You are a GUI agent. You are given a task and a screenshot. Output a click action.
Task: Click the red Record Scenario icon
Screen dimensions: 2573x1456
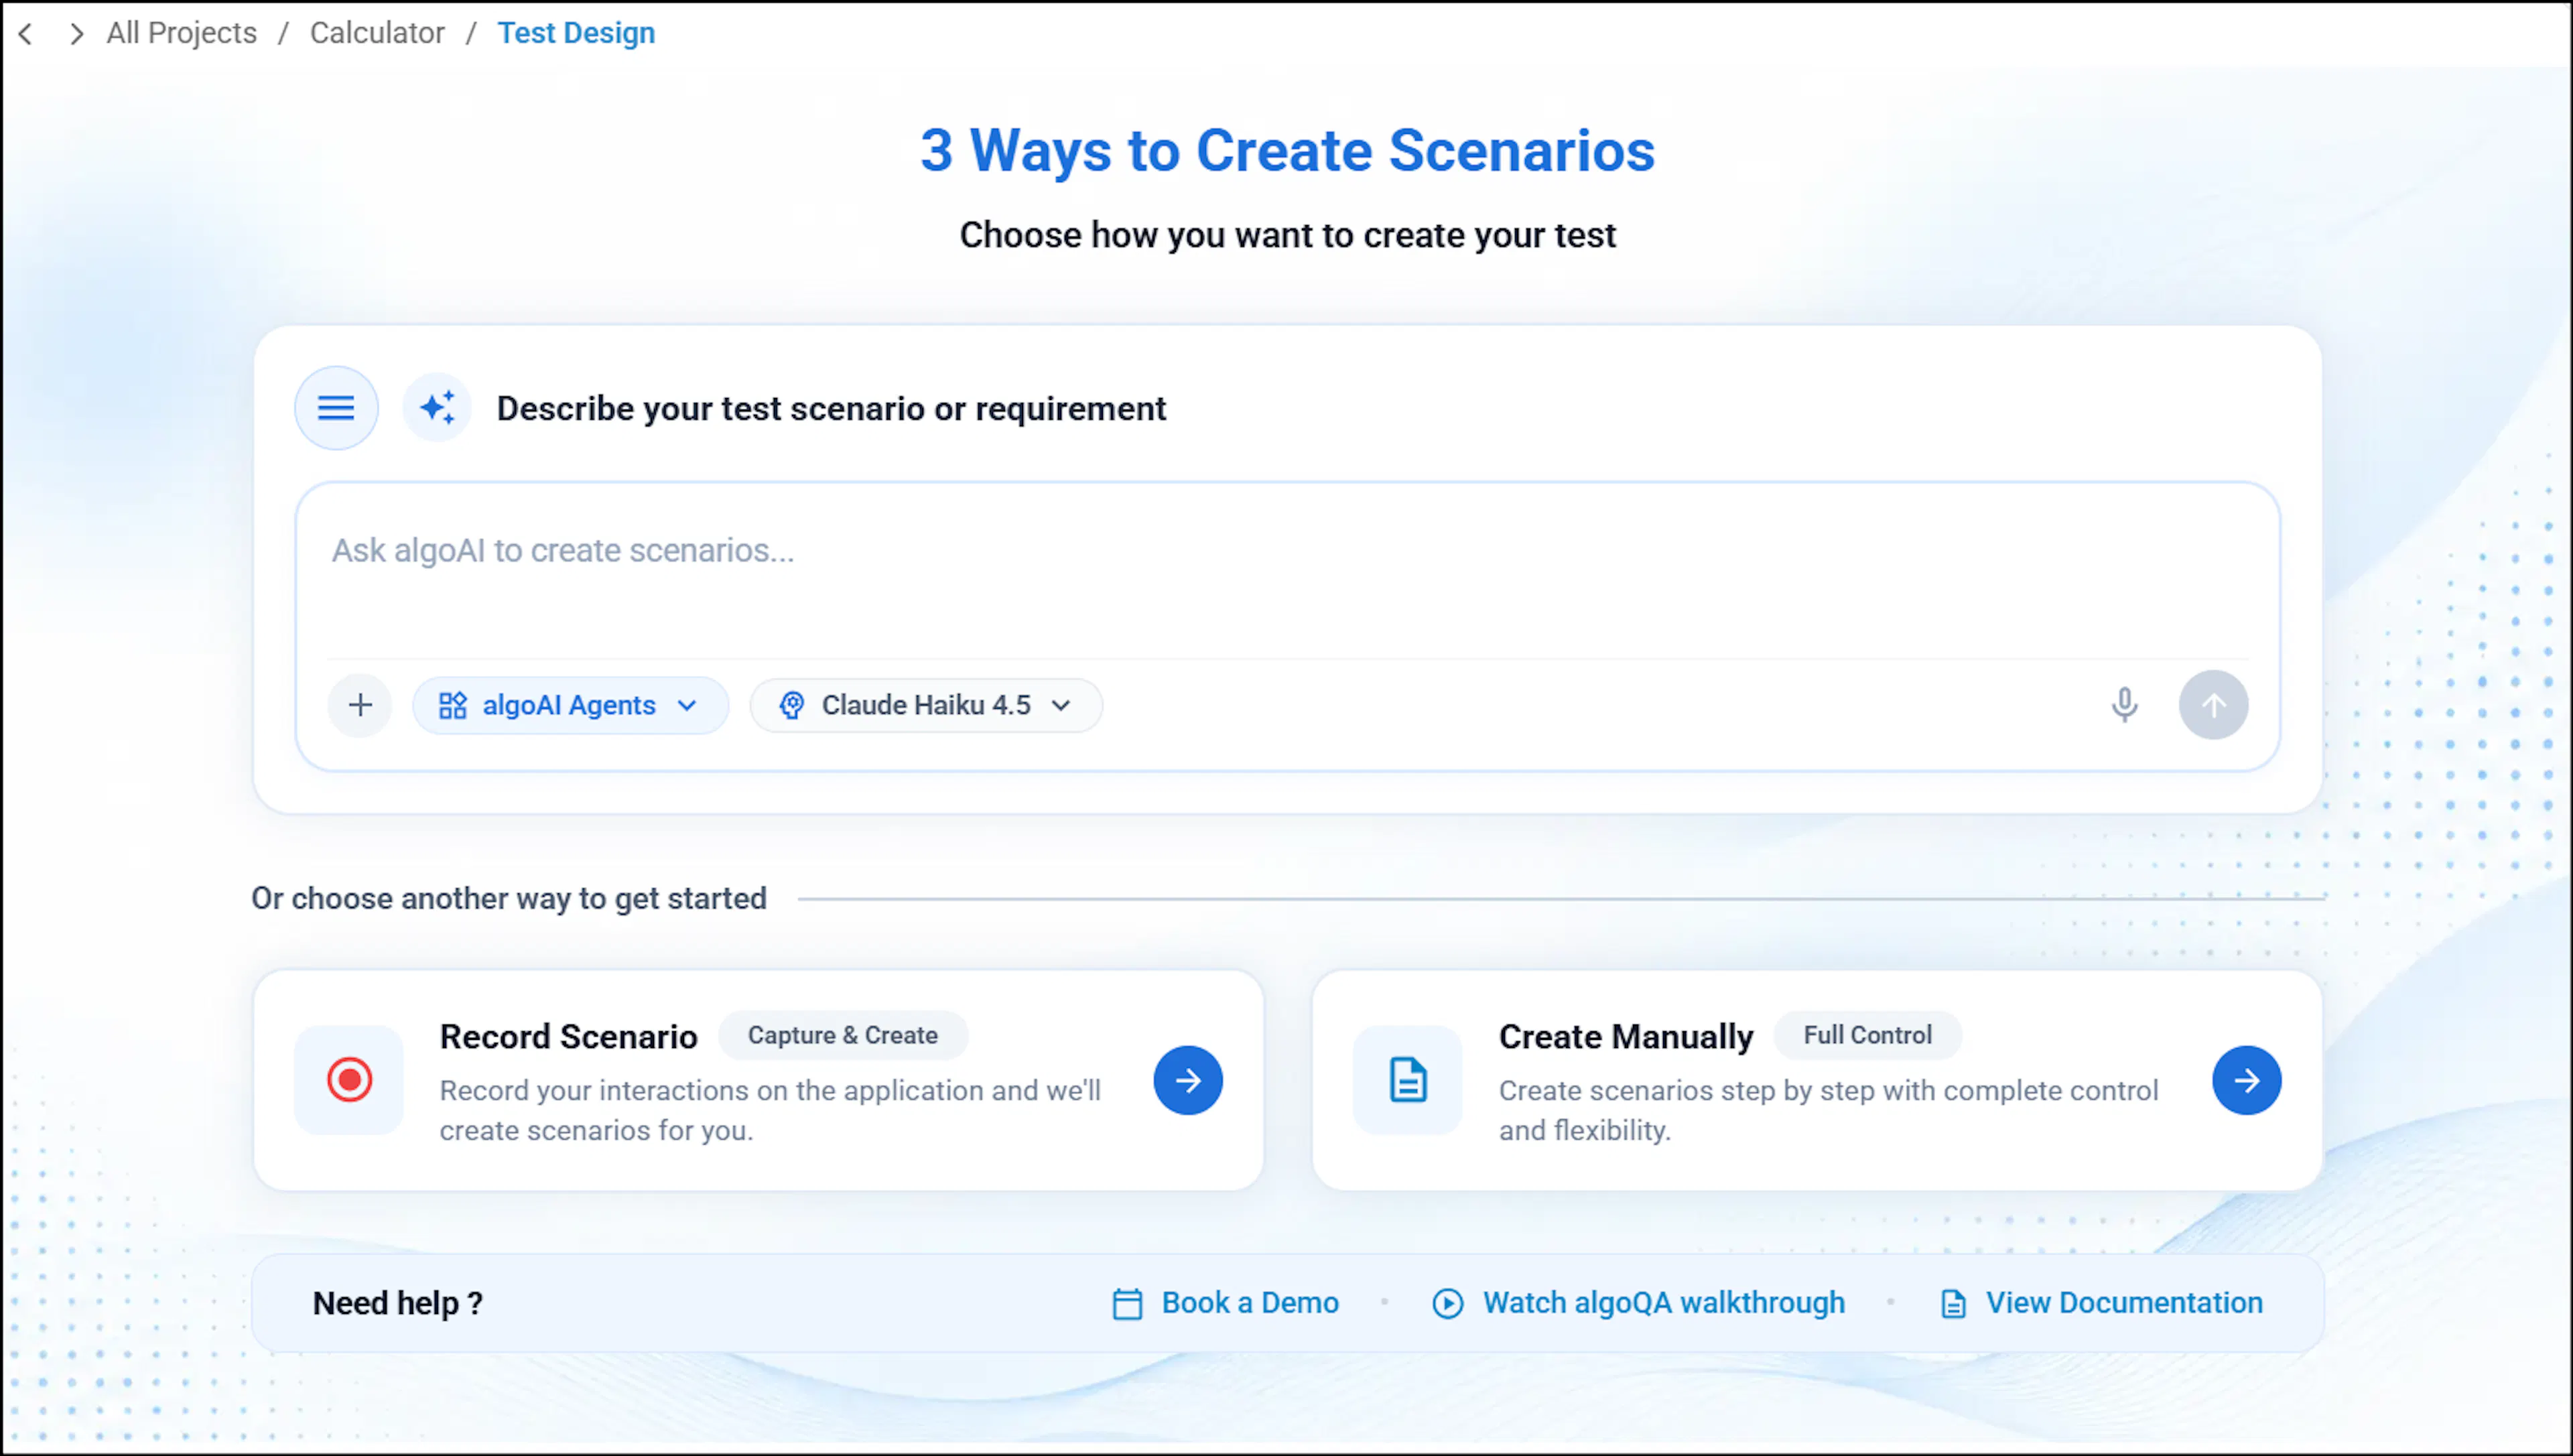click(349, 1080)
